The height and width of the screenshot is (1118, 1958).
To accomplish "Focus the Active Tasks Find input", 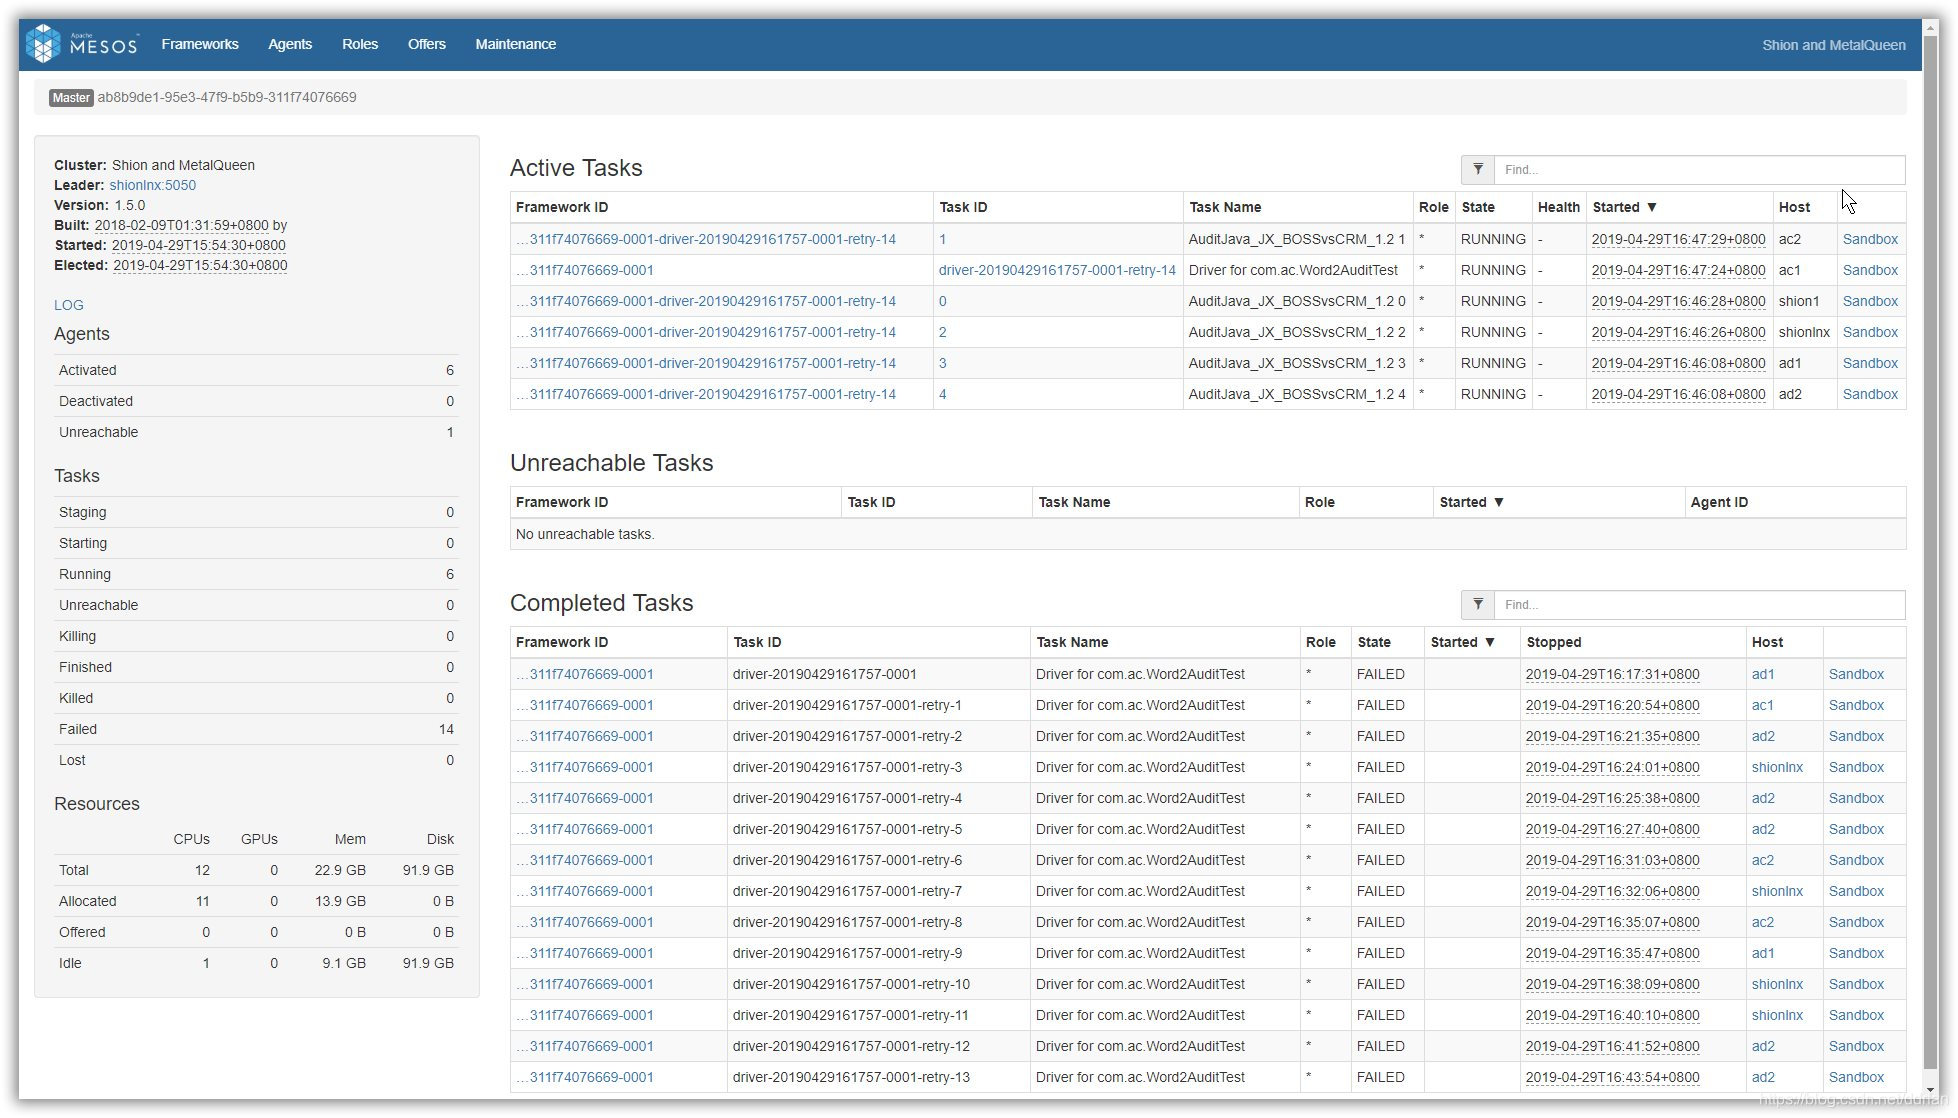I will [1699, 170].
